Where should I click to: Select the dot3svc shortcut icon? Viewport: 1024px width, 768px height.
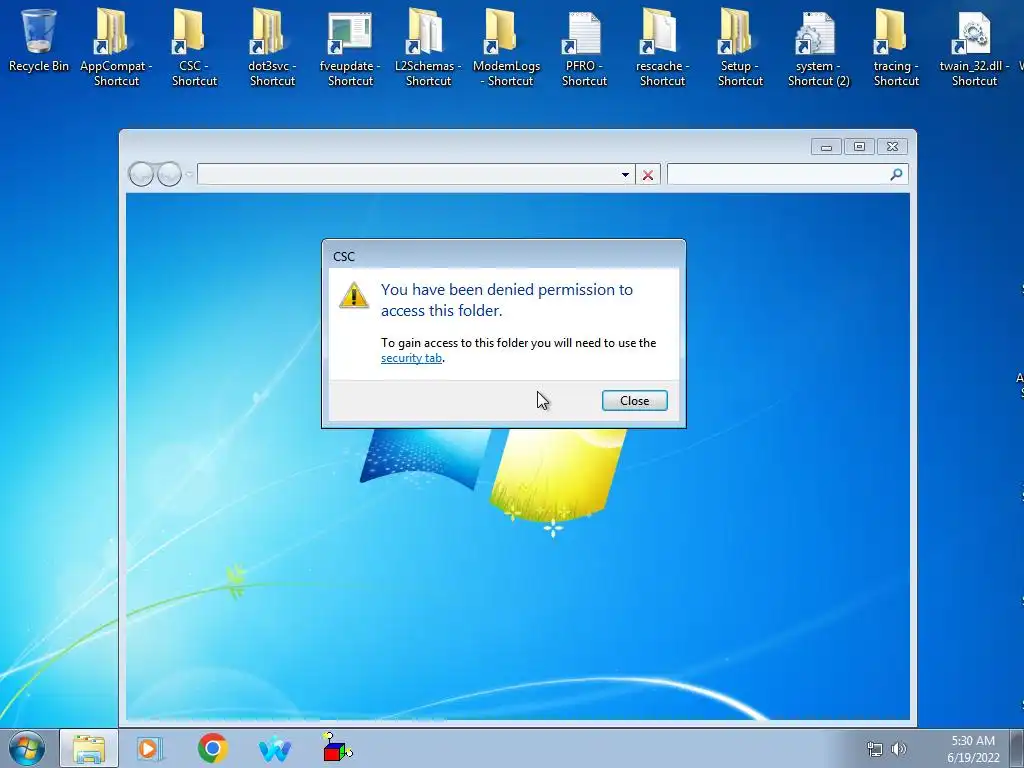pyautogui.click(x=267, y=33)
